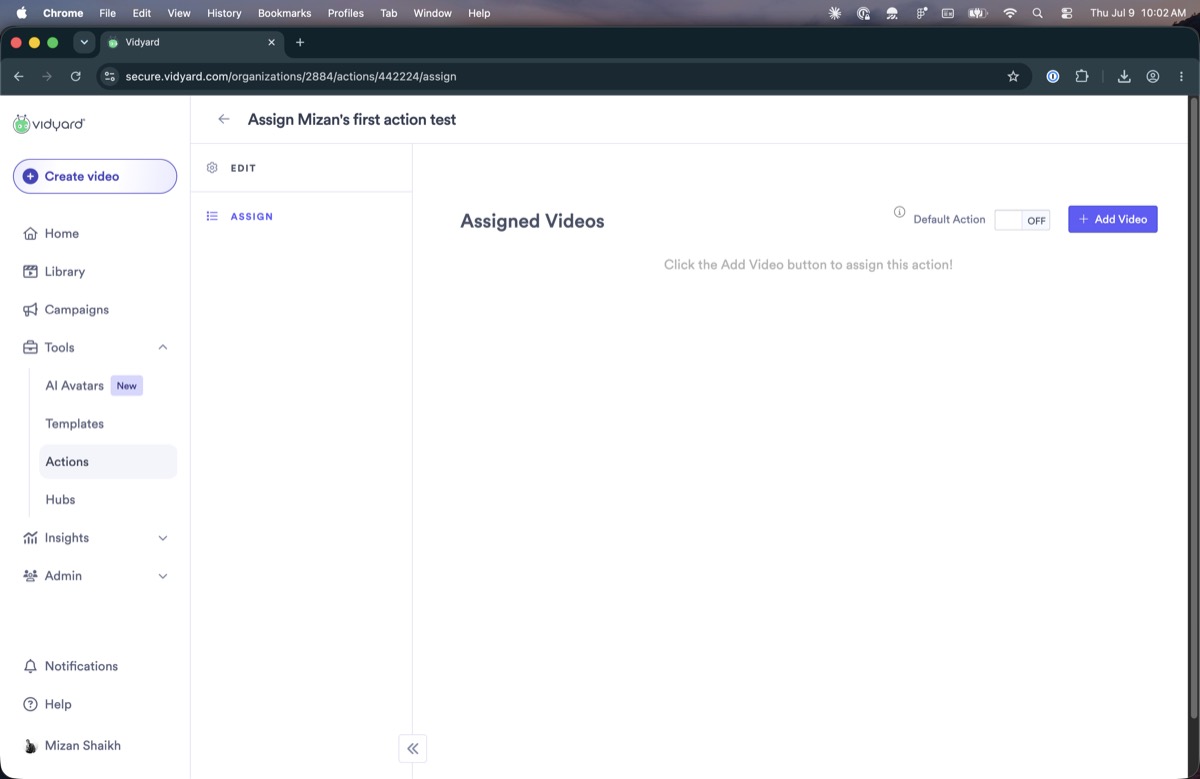
Task: Toggle Default Action switch
Action: [x=1022, y=220]
